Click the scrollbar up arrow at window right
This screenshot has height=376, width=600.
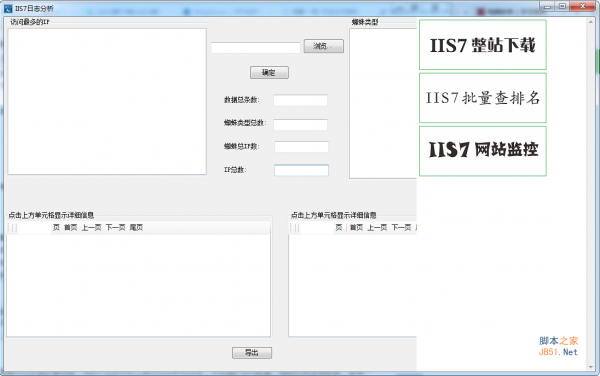coord(592,23)
